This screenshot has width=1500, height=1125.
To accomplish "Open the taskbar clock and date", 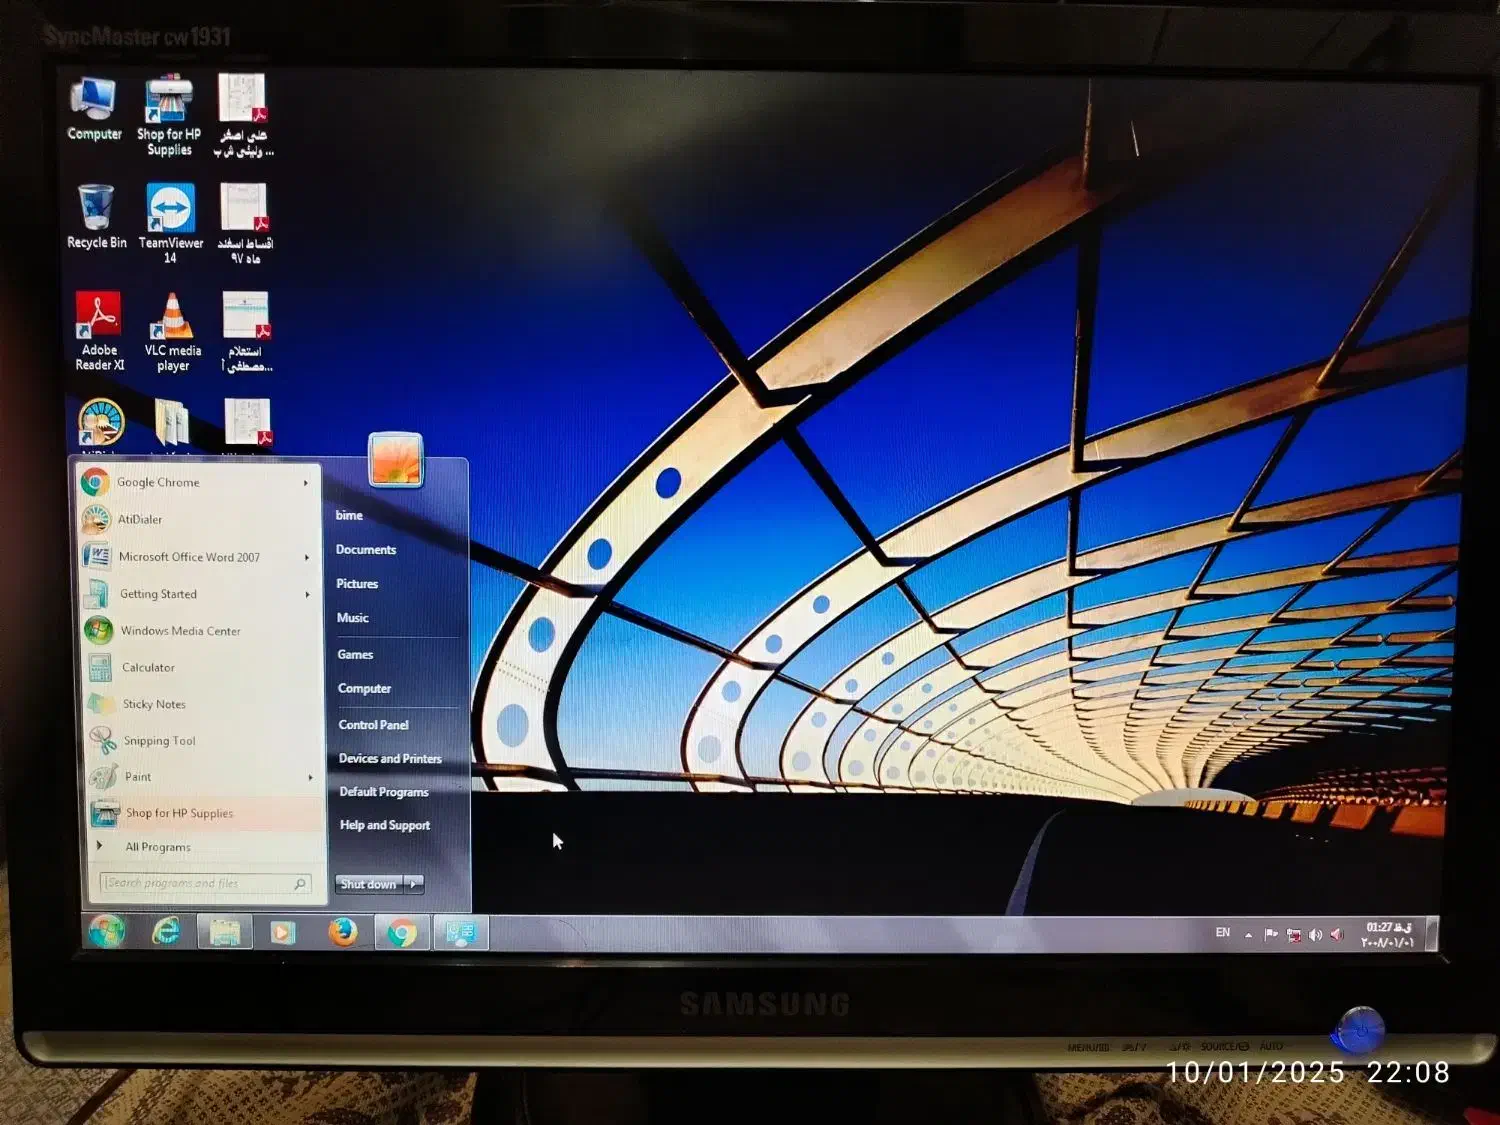I will 1390,935.
